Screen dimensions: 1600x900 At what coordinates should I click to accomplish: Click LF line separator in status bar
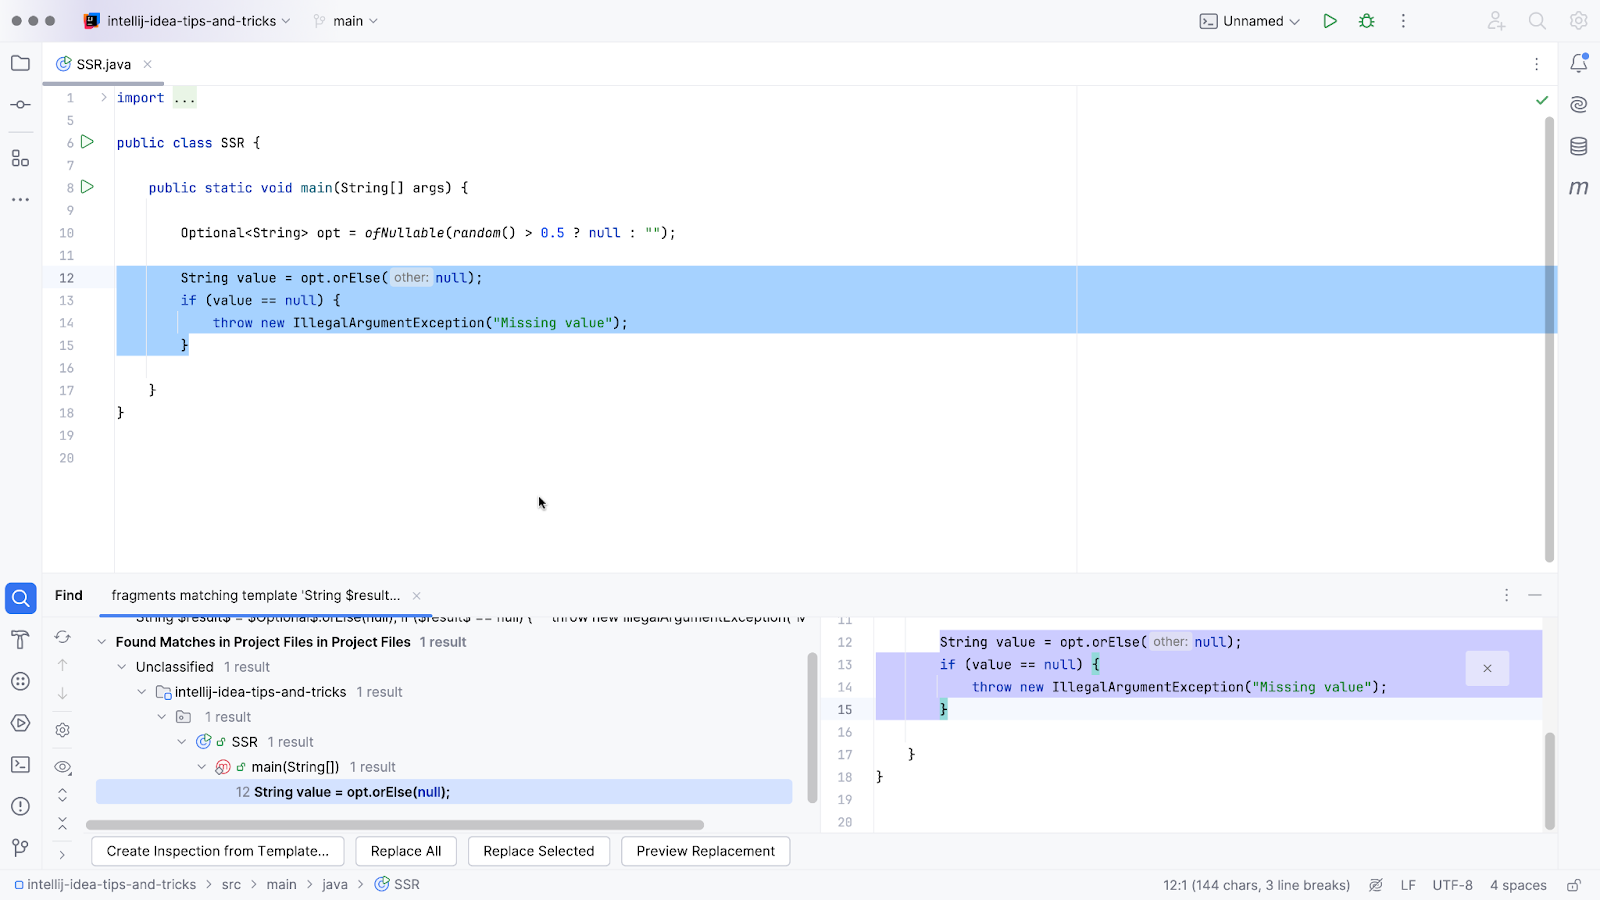point(1408,885)
